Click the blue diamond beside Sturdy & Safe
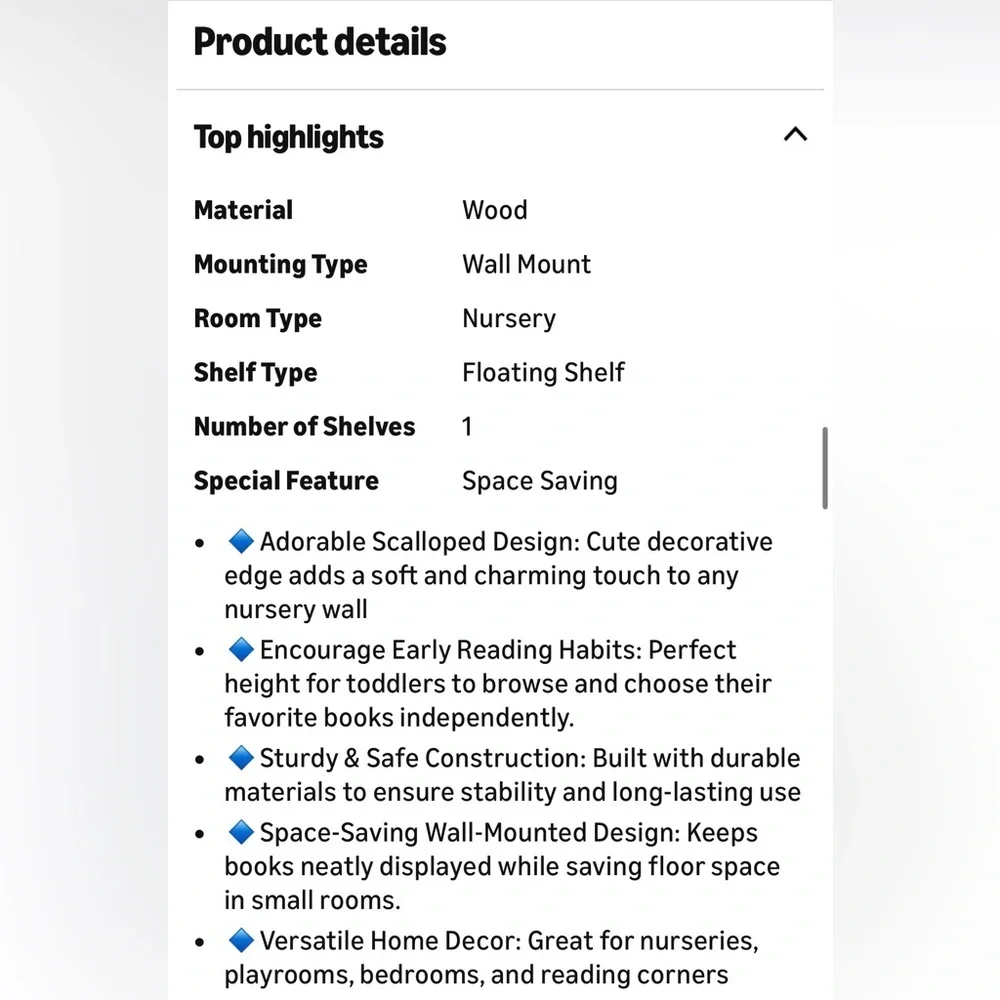 pos(241,758)
